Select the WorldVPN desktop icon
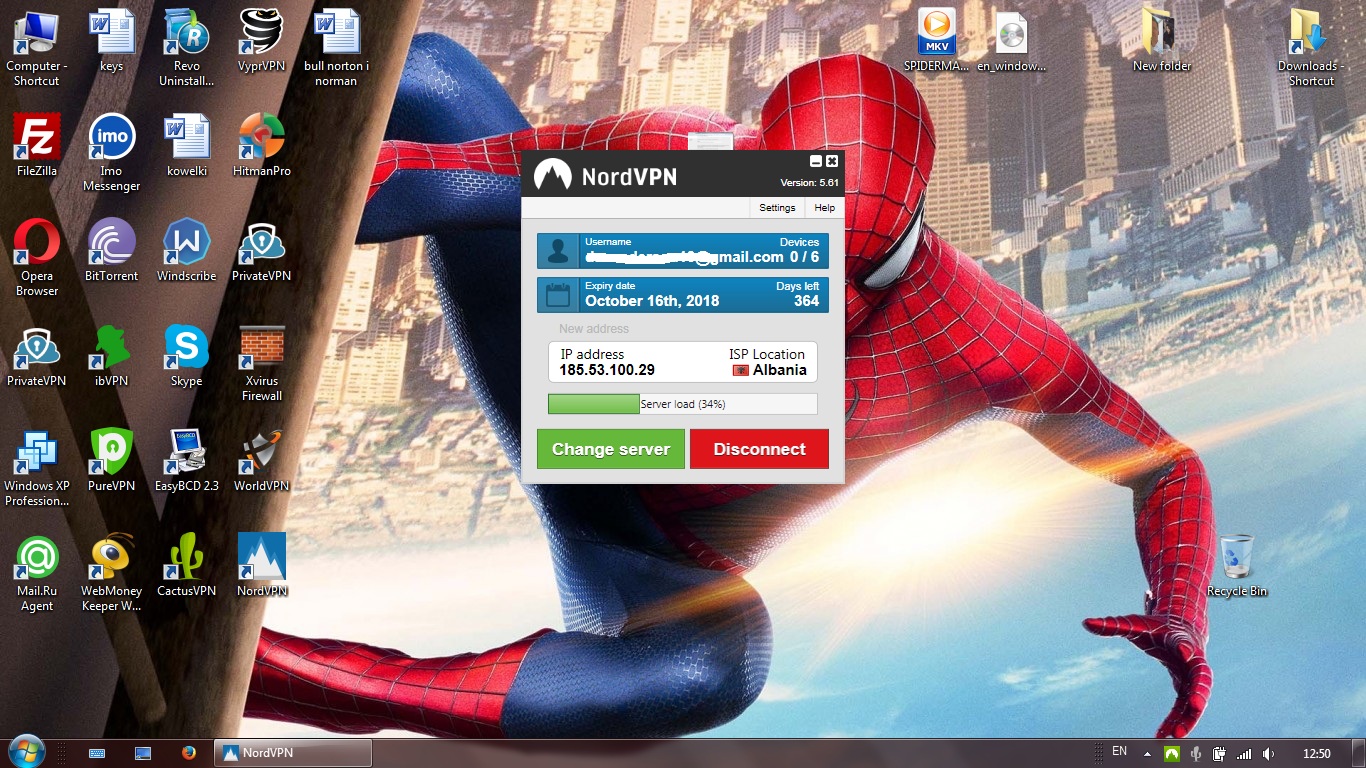Viewport: 1366px width, 768px height. (262, 461)
